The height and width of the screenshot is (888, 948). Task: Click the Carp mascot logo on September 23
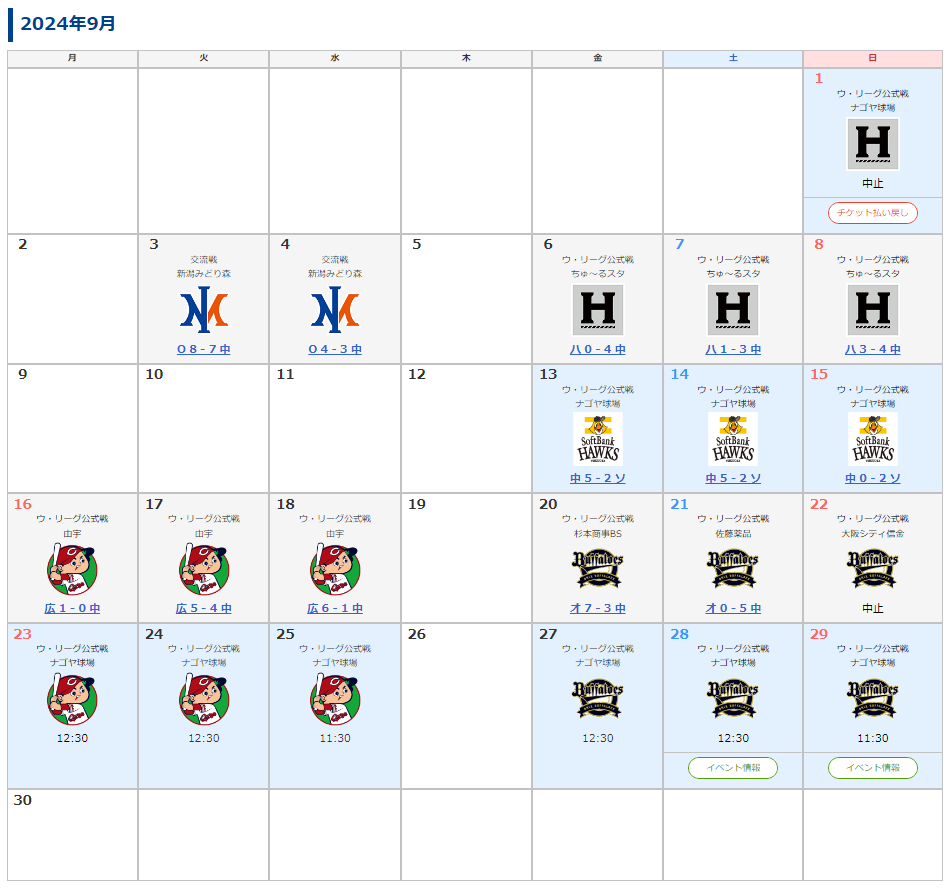(72, 699)
